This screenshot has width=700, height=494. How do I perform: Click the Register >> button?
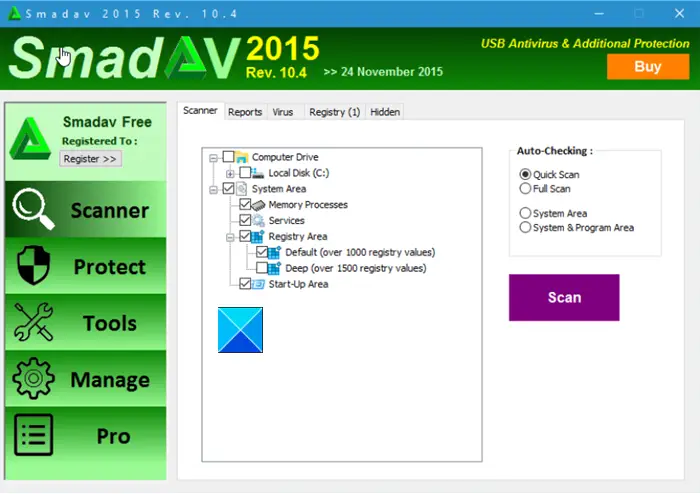click(90, 159)
